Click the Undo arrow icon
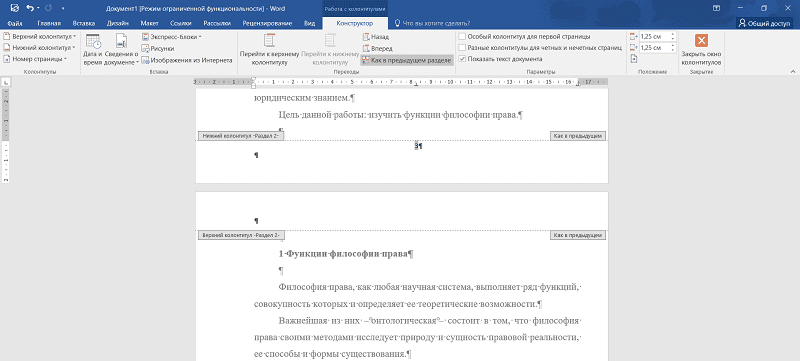 point(30,8)
